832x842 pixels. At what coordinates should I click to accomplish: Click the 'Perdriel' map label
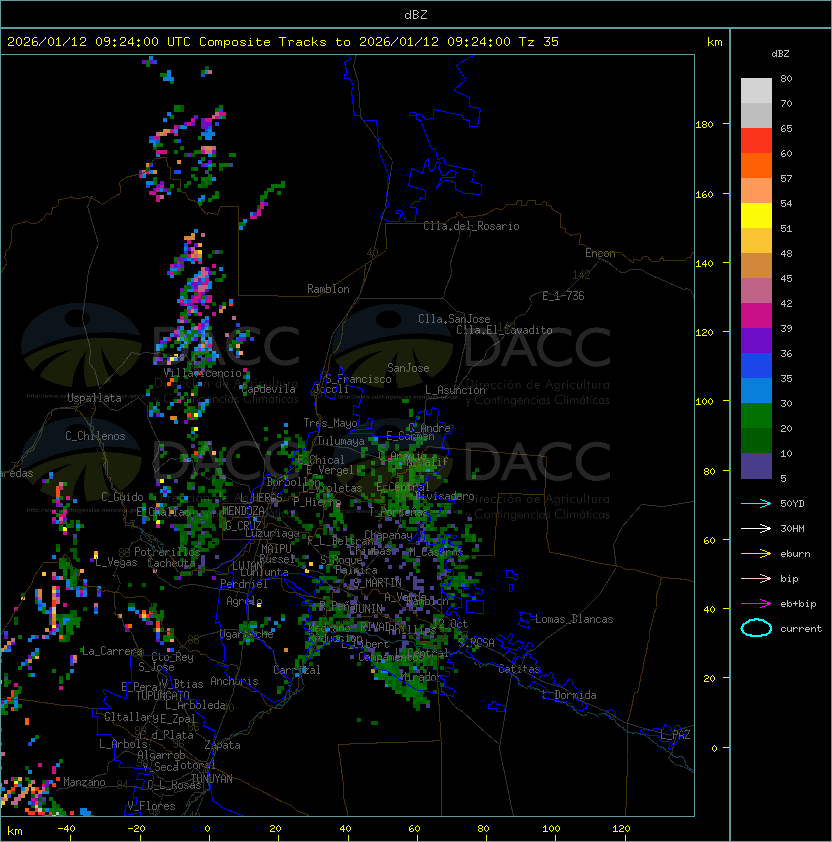(x=244, y=584)
